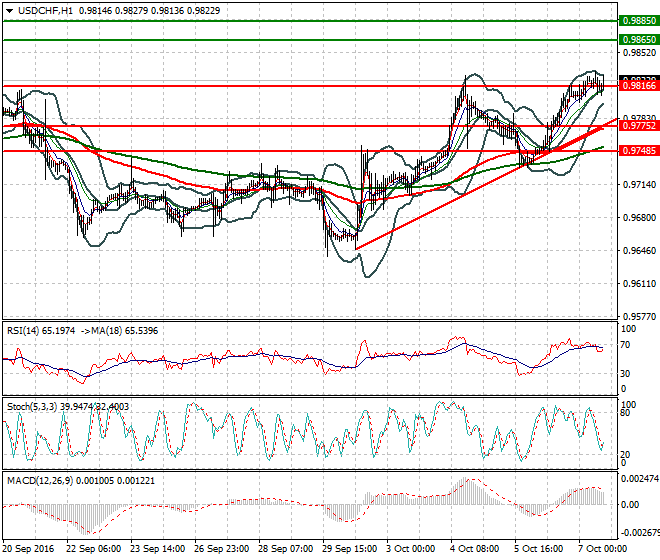Select the 0.96800 price axis value

coord(639,218)
